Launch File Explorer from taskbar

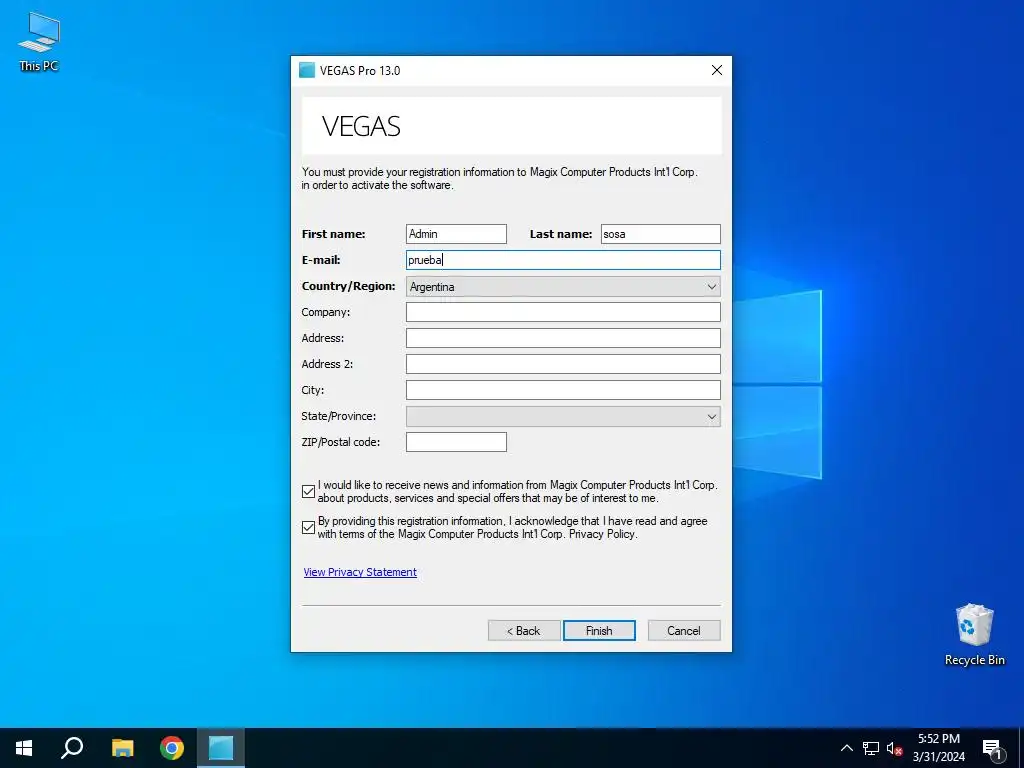tap(122, 748)
